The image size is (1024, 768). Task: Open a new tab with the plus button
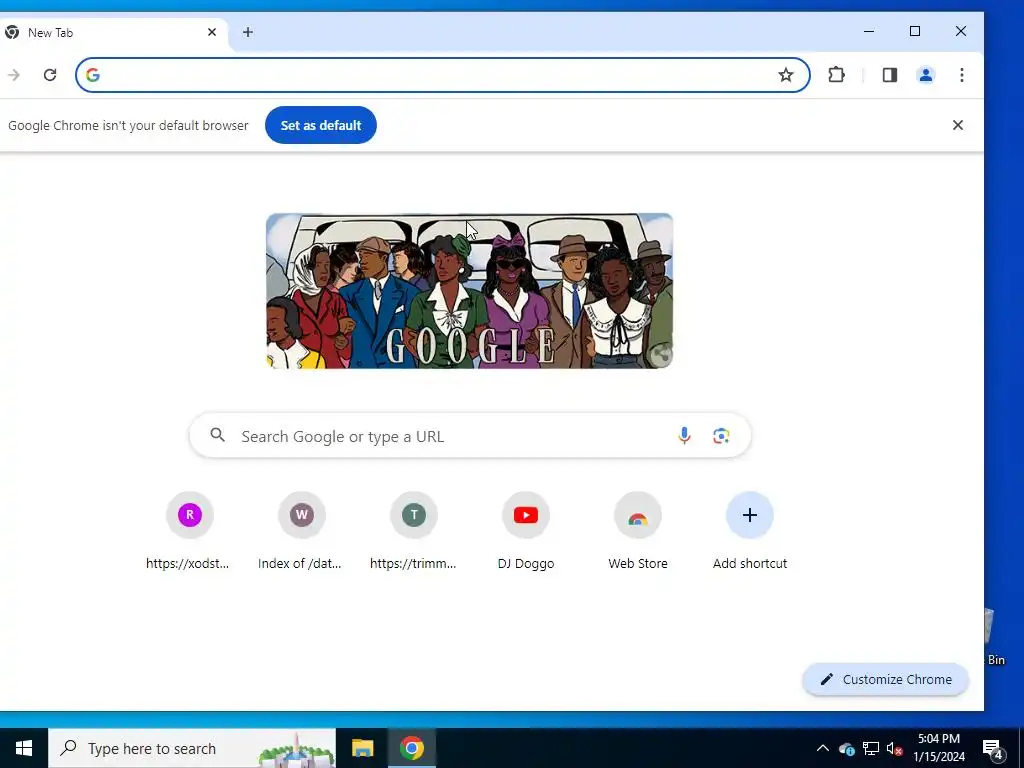pyautogui.click(x=248, y=32)
